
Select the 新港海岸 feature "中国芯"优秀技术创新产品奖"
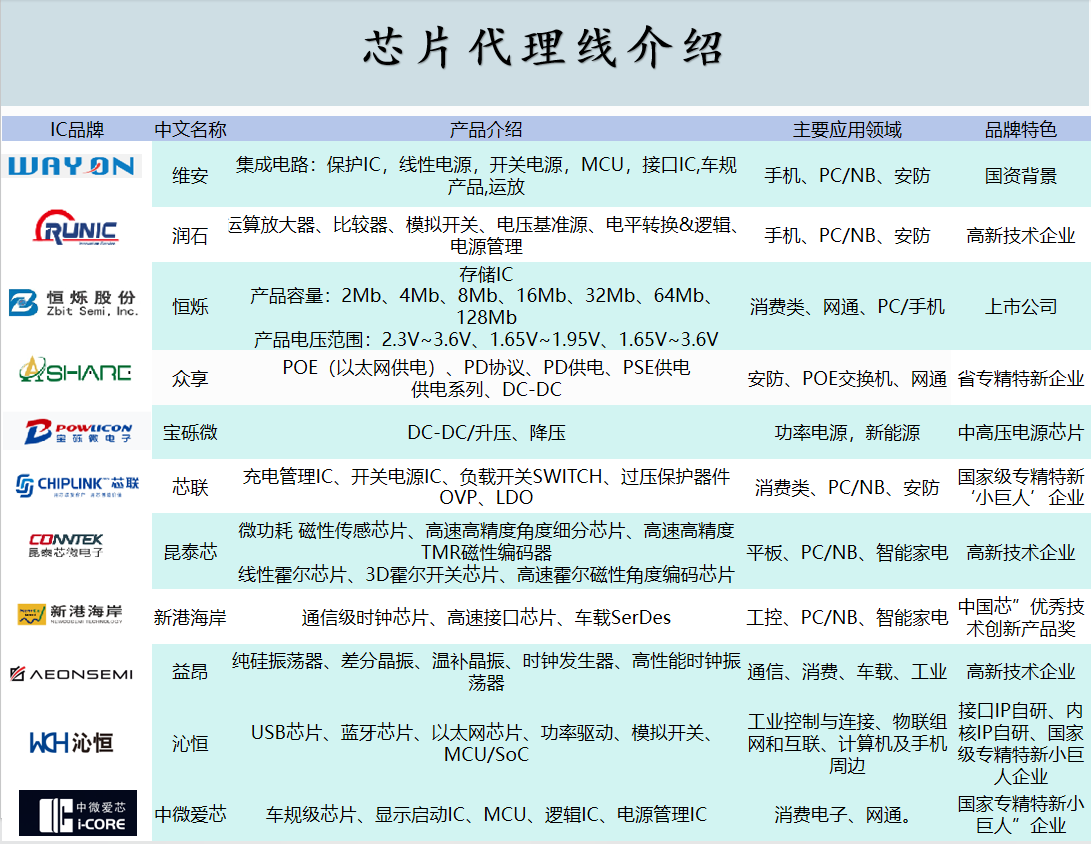tap(1020, 617)
